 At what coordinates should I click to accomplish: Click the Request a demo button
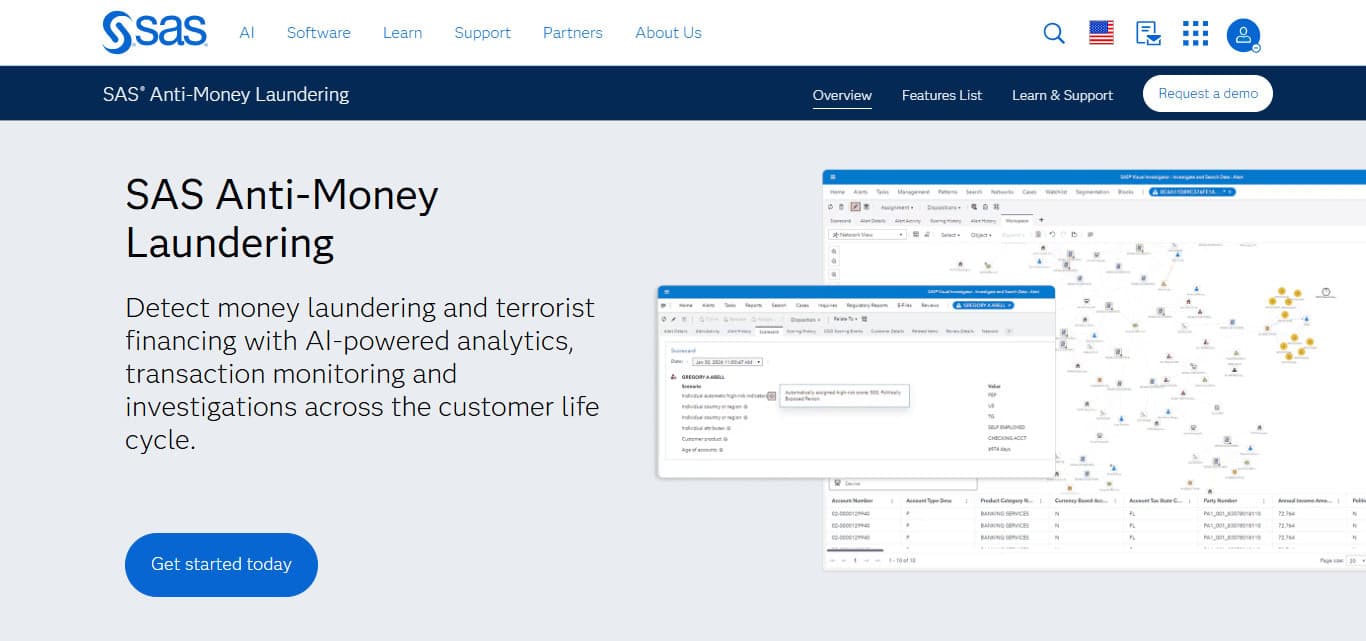click(1208, 93)
